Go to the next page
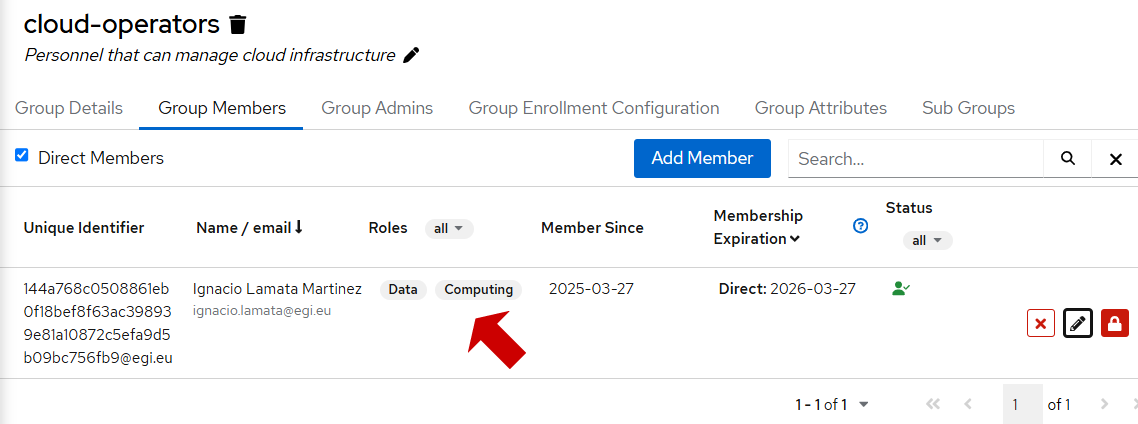 pos(1104,404)
